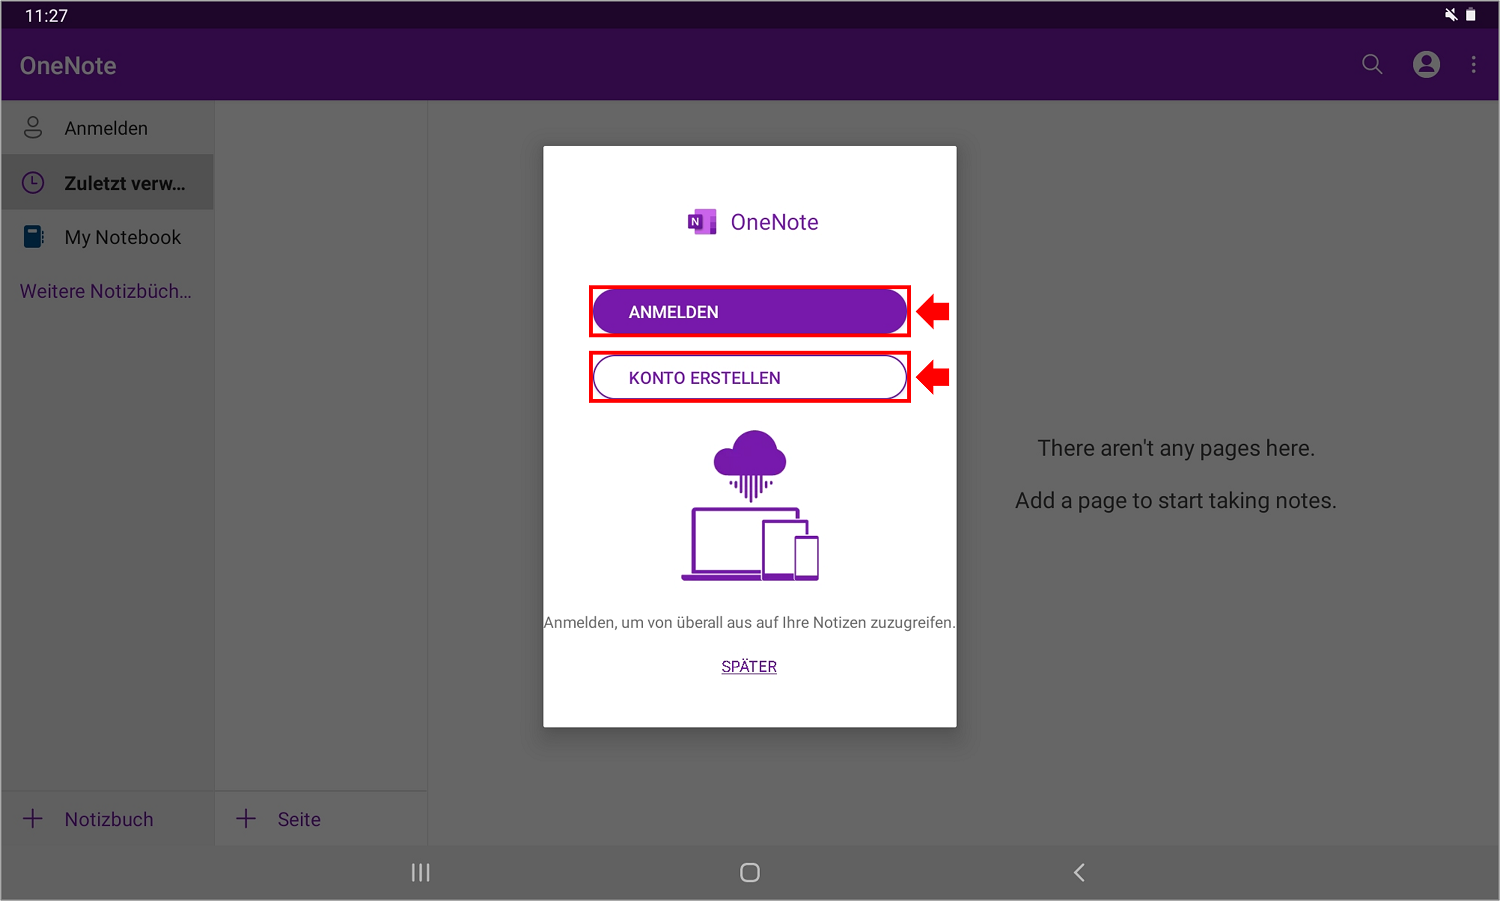Click the clock icon beside Zuletzt verw...
Screen dimensions: 1500x901
point(33,182)
